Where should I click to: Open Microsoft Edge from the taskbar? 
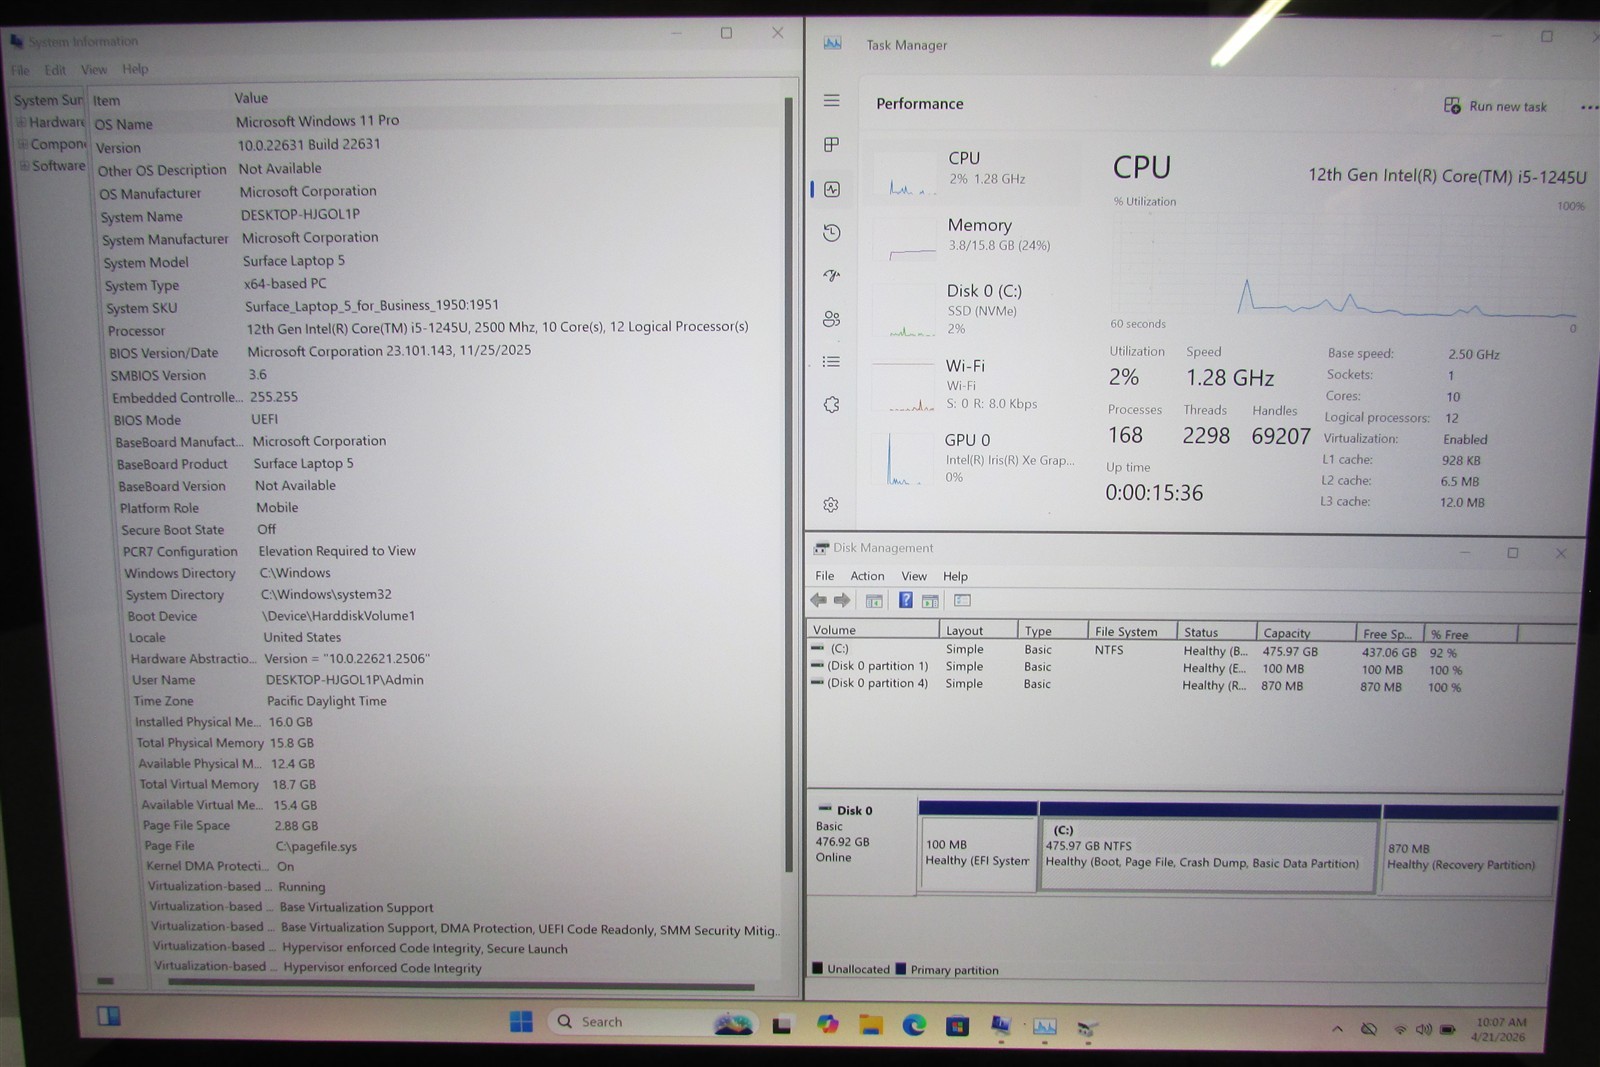(x=914, y=1025)
